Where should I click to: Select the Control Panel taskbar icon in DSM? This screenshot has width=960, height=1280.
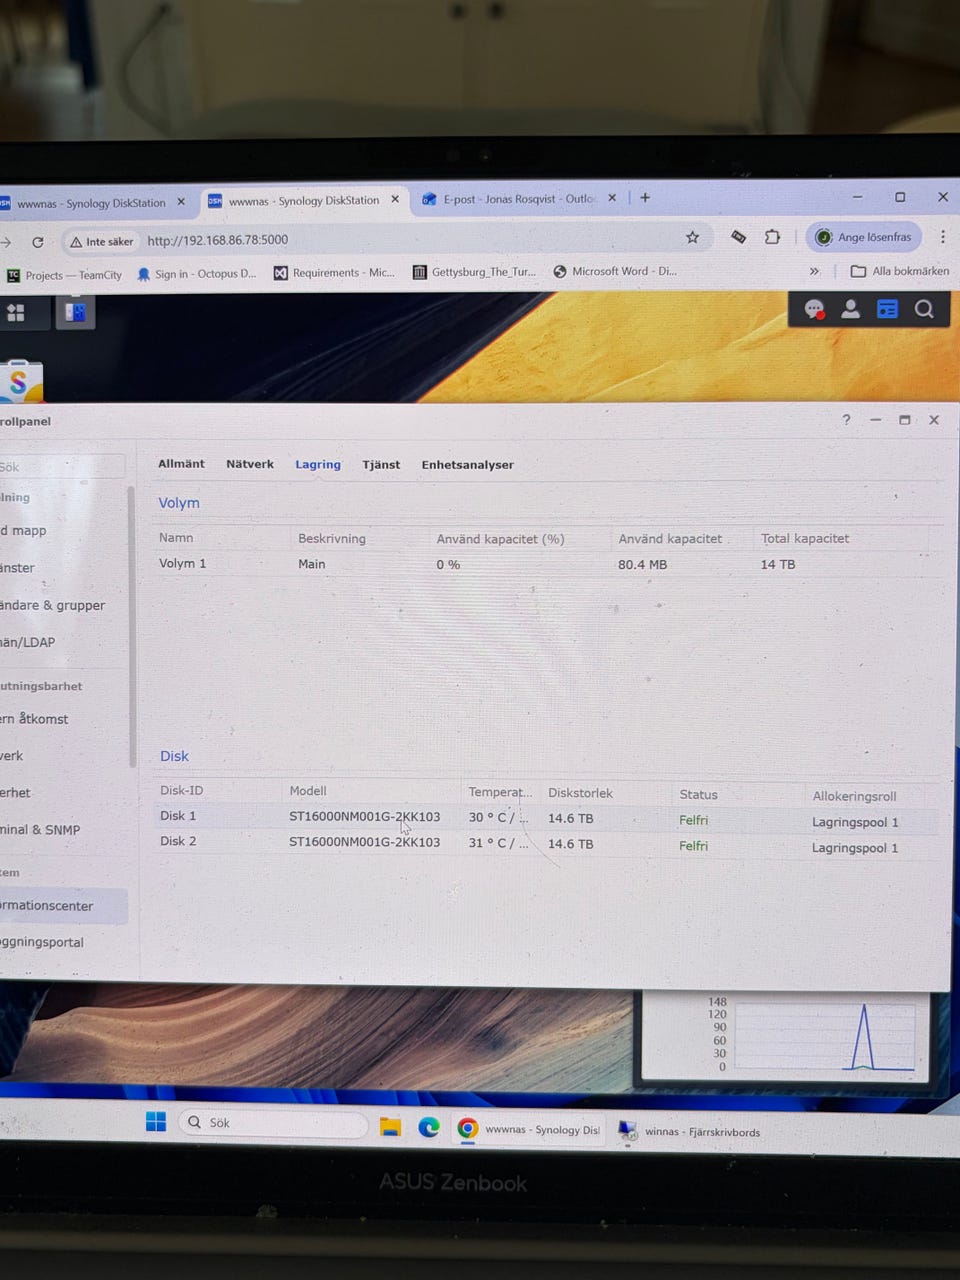(75, 313)
